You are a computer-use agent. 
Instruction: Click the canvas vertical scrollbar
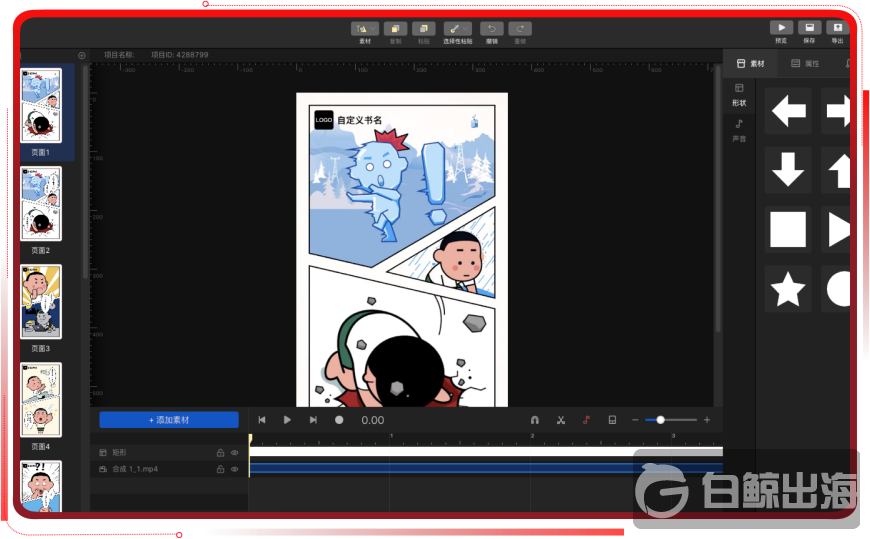click(718, 199)
